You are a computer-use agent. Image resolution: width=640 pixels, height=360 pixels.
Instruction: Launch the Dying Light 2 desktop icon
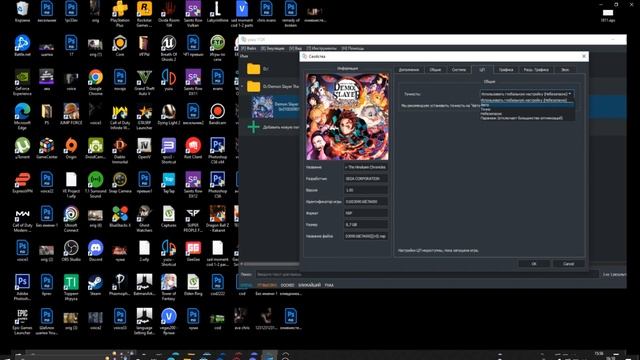169,114
